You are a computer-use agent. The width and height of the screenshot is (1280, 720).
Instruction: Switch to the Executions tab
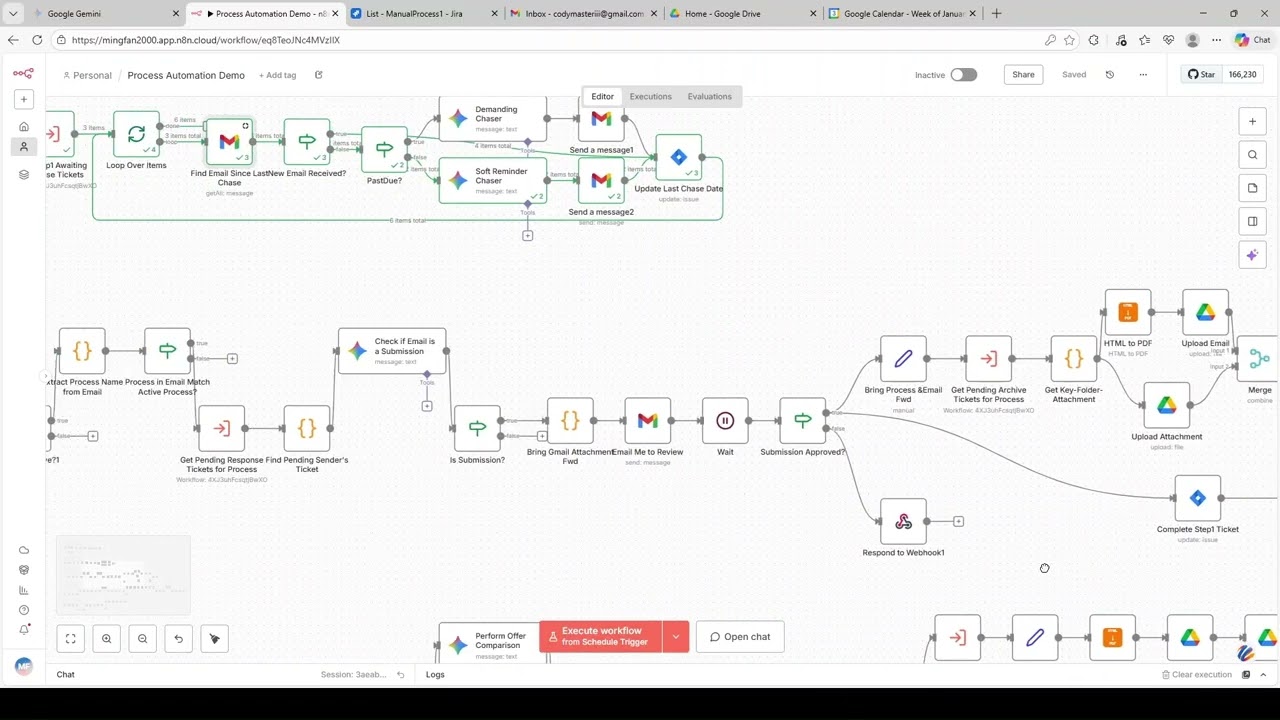coord(650,96)
